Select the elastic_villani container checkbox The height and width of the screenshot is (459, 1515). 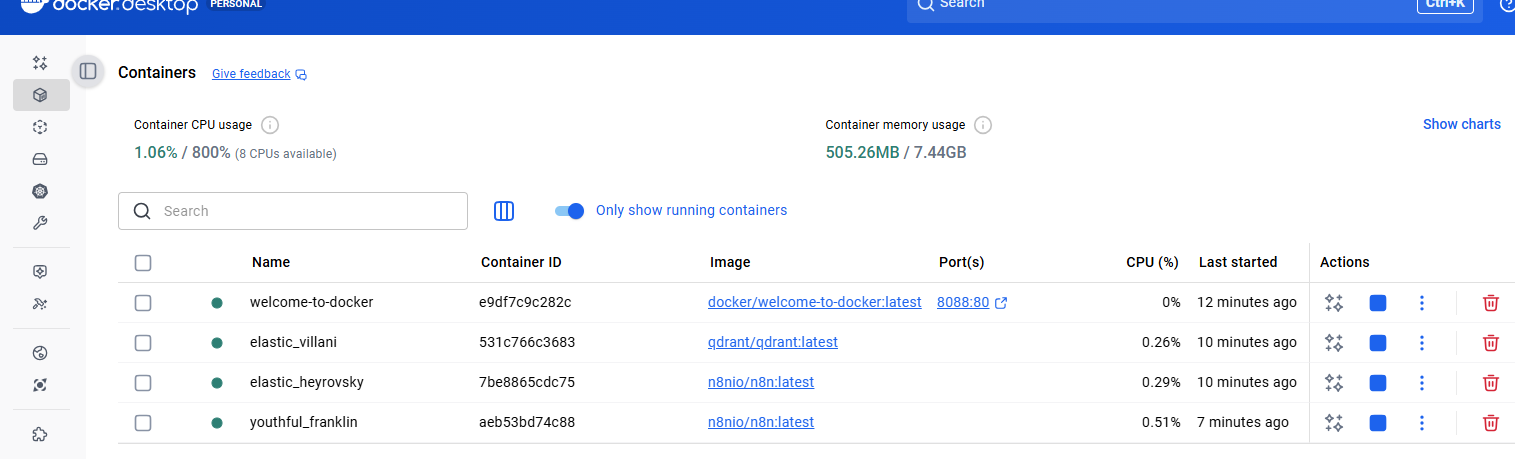143,343
